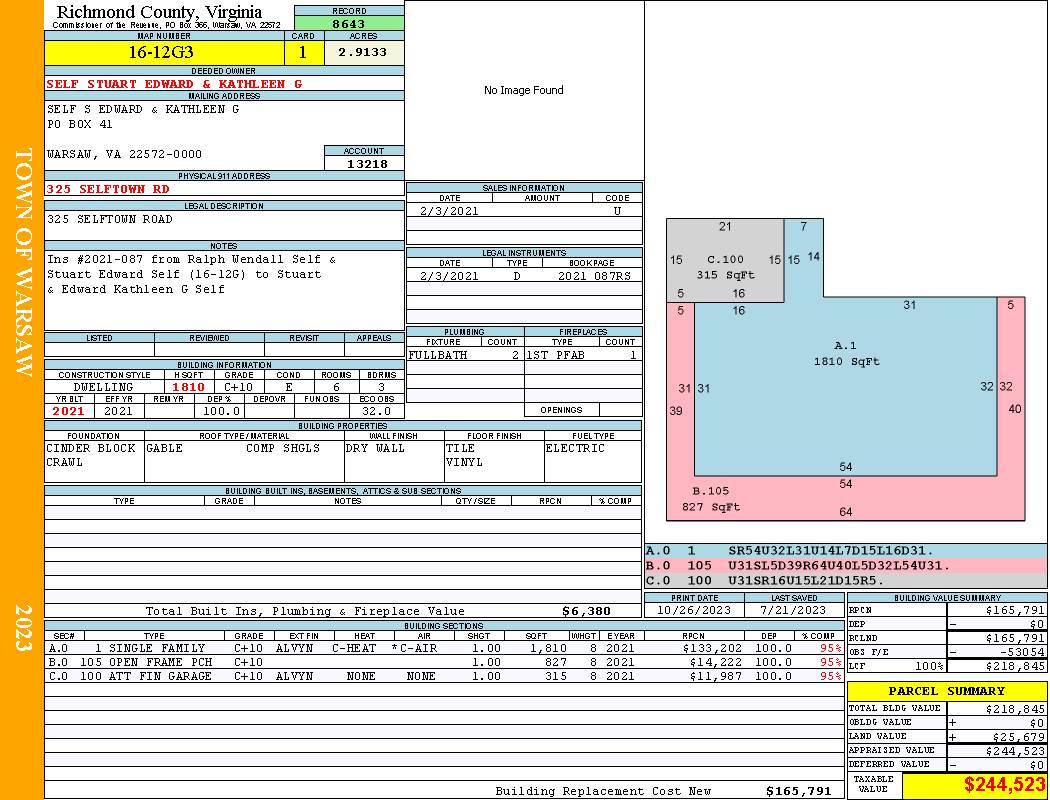
Task: Click the rooms value 6
Action: click(336, 387)
